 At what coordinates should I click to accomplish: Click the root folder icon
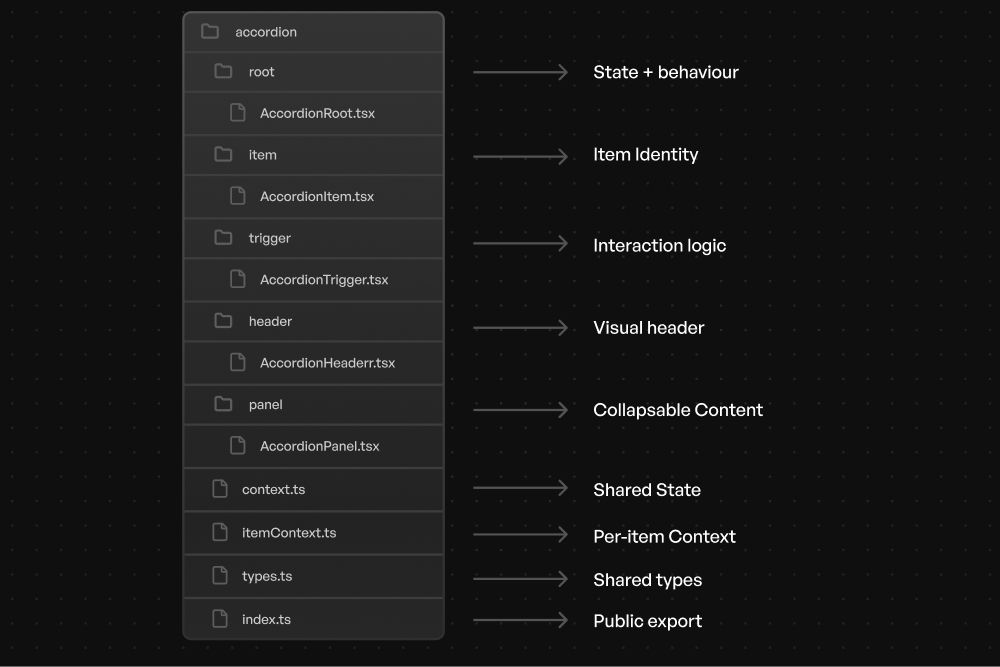(x=223, y=72)
